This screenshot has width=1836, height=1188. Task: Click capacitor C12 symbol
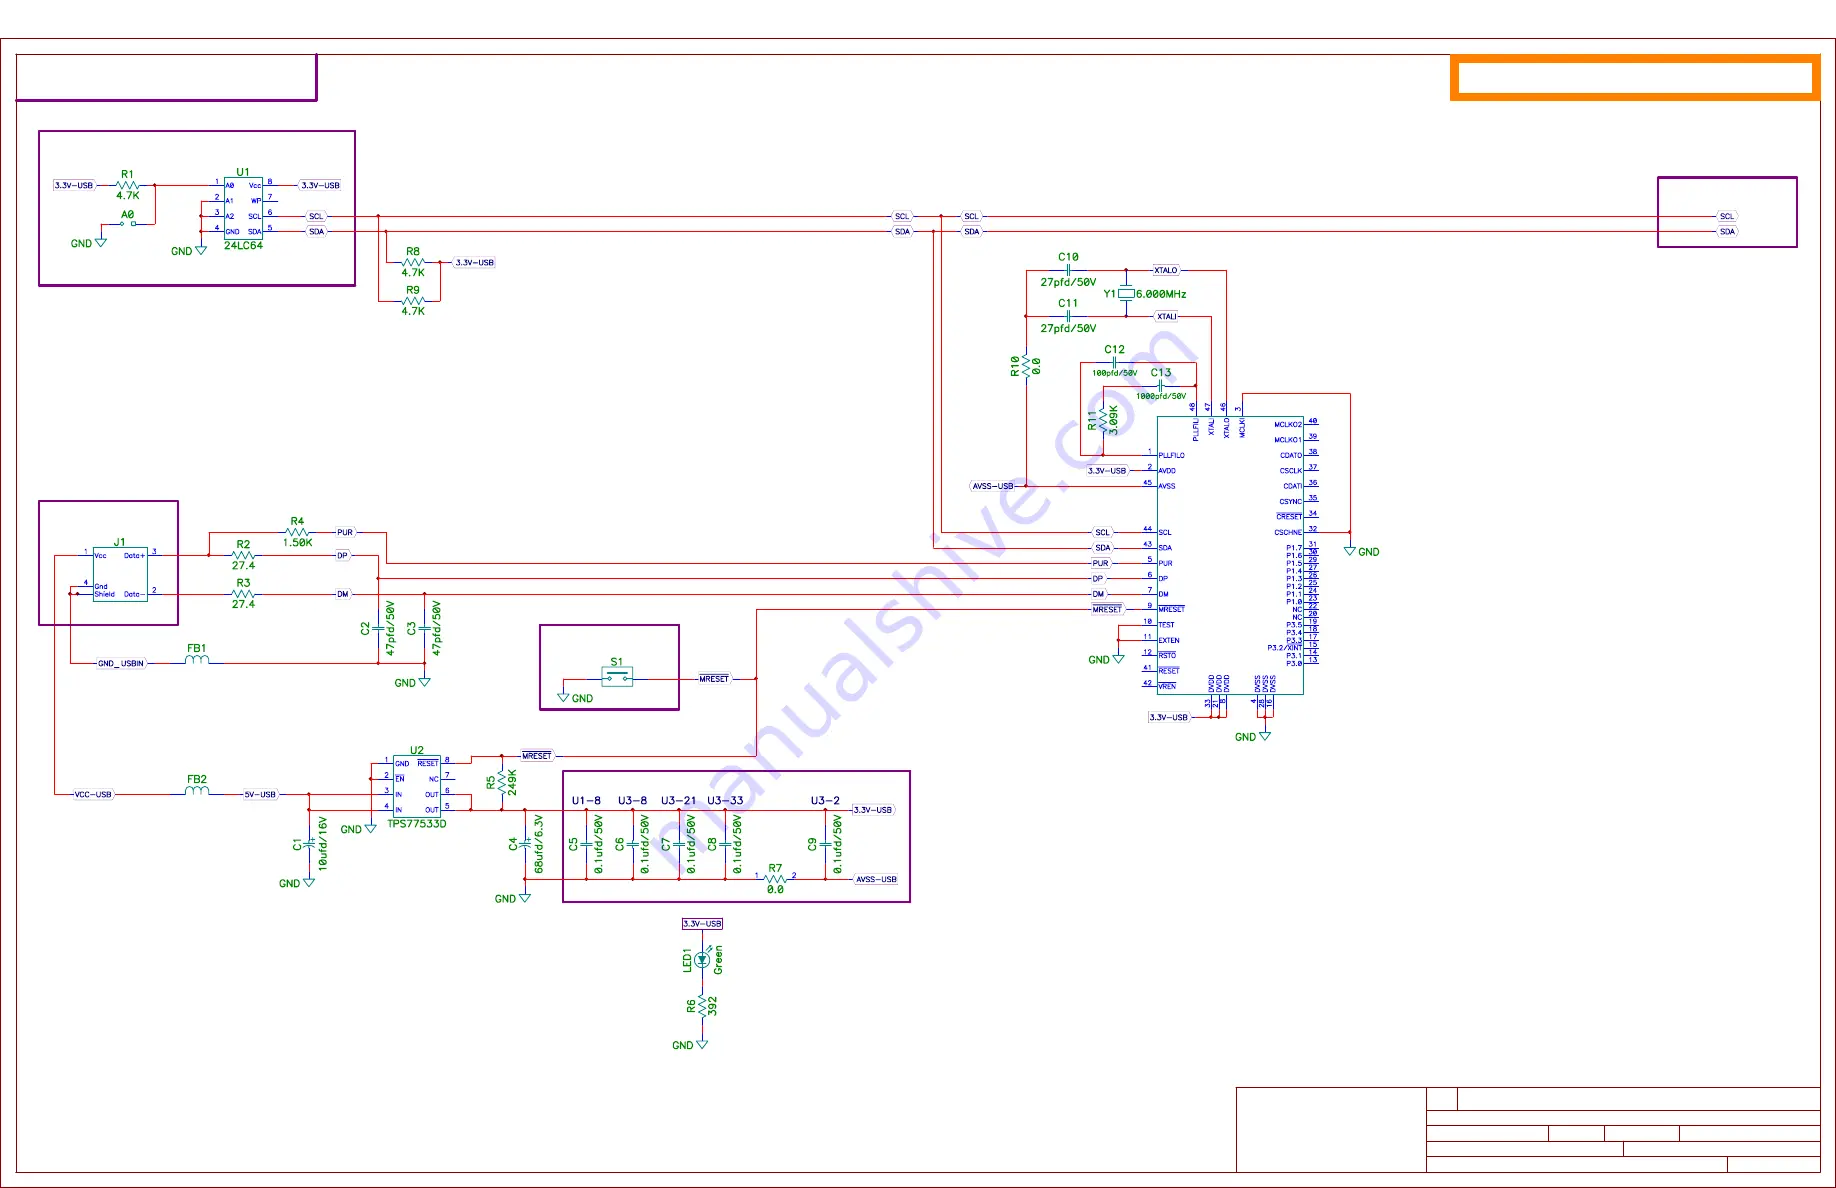coord(1114,362)
